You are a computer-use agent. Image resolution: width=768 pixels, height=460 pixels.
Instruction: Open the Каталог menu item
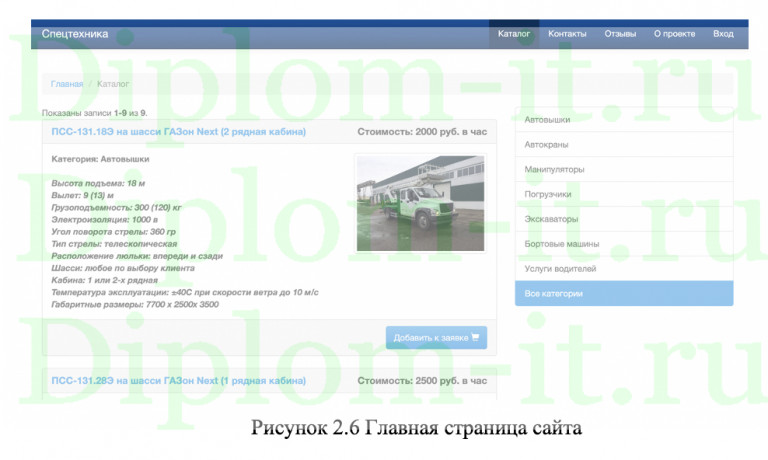[x=514, y=34]
